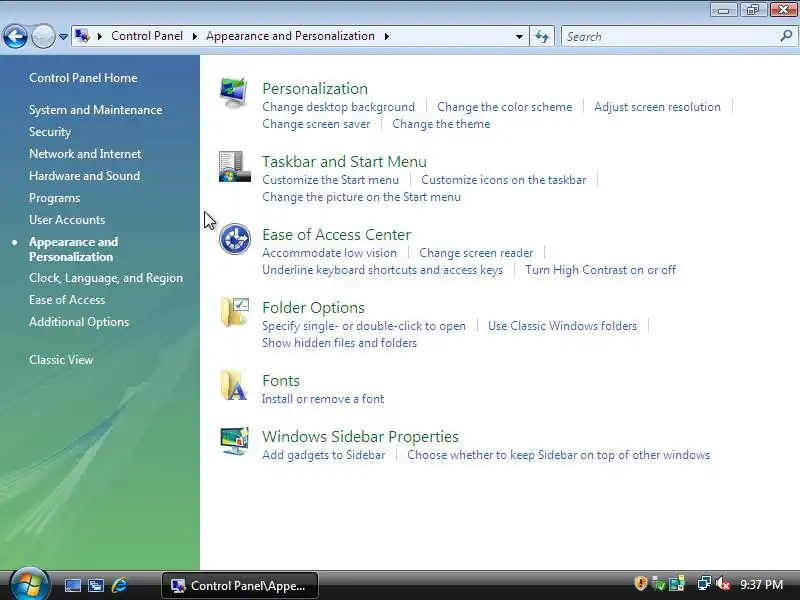Click Specify single- or double-click to open
800x600 pixels.
(364, 326)
